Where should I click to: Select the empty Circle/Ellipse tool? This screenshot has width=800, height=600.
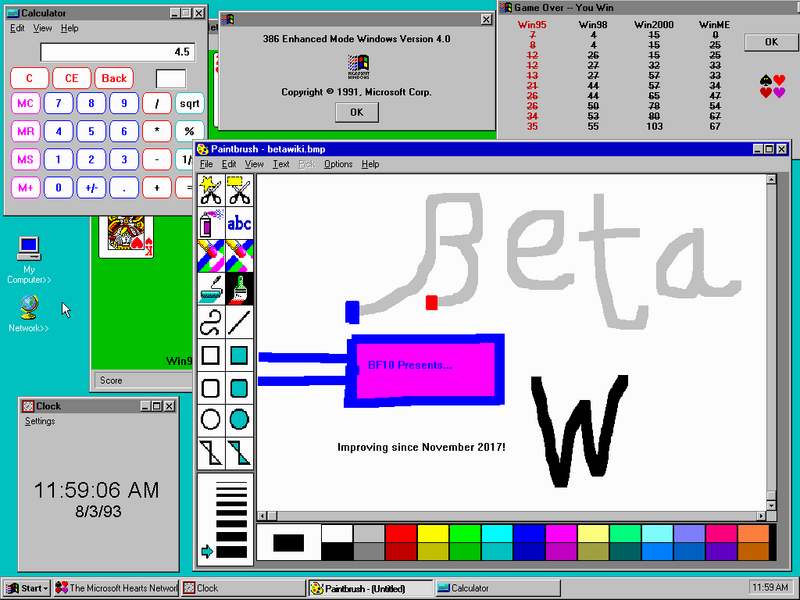tap(211, 420)
